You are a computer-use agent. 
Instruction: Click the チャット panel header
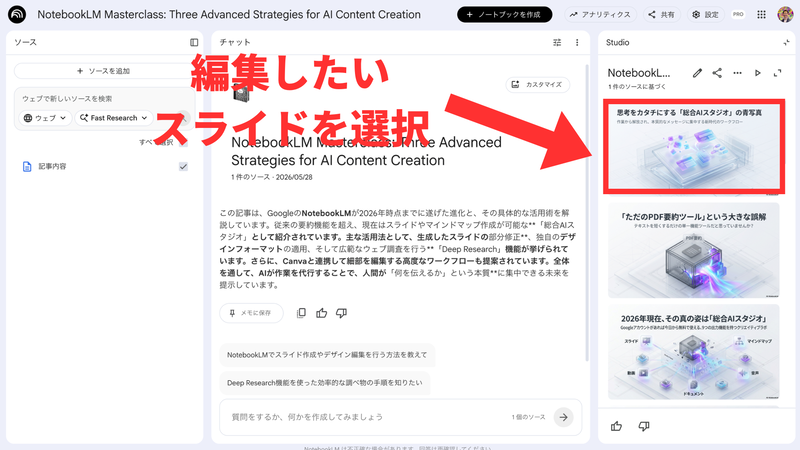tap(235, 42)
